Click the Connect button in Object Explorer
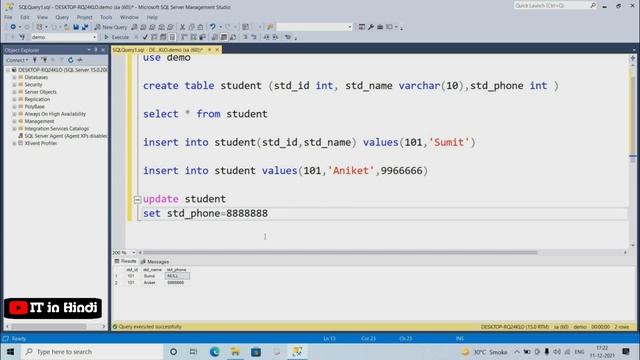The image size is (640, 360). pyautogui.click(x=17, y=60)
